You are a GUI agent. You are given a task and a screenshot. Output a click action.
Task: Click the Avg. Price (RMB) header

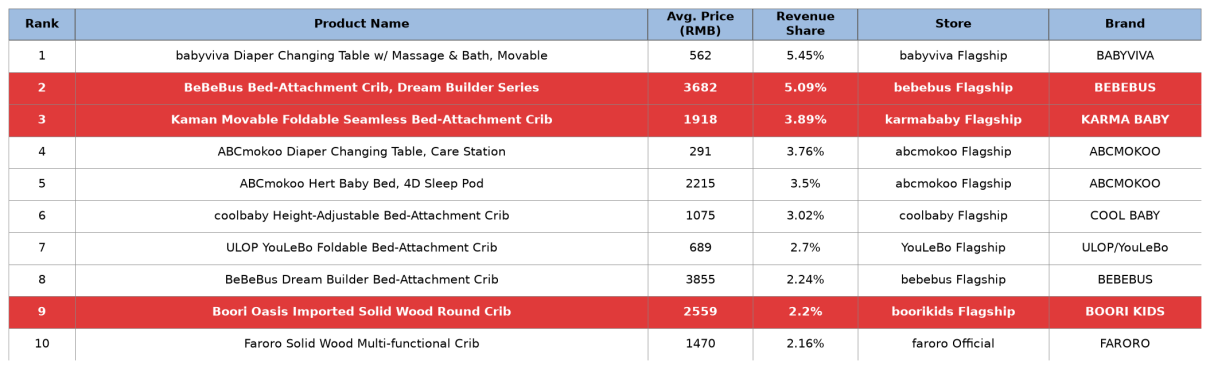tap(700, 24)
